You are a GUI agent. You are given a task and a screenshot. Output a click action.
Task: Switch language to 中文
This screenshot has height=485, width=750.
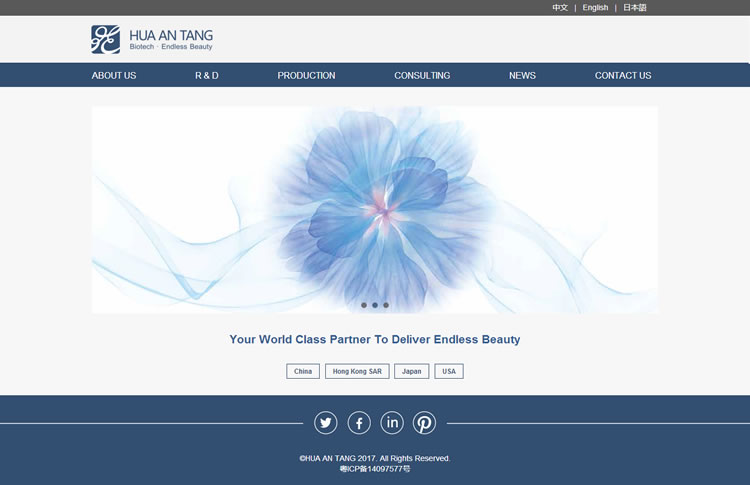560,8
